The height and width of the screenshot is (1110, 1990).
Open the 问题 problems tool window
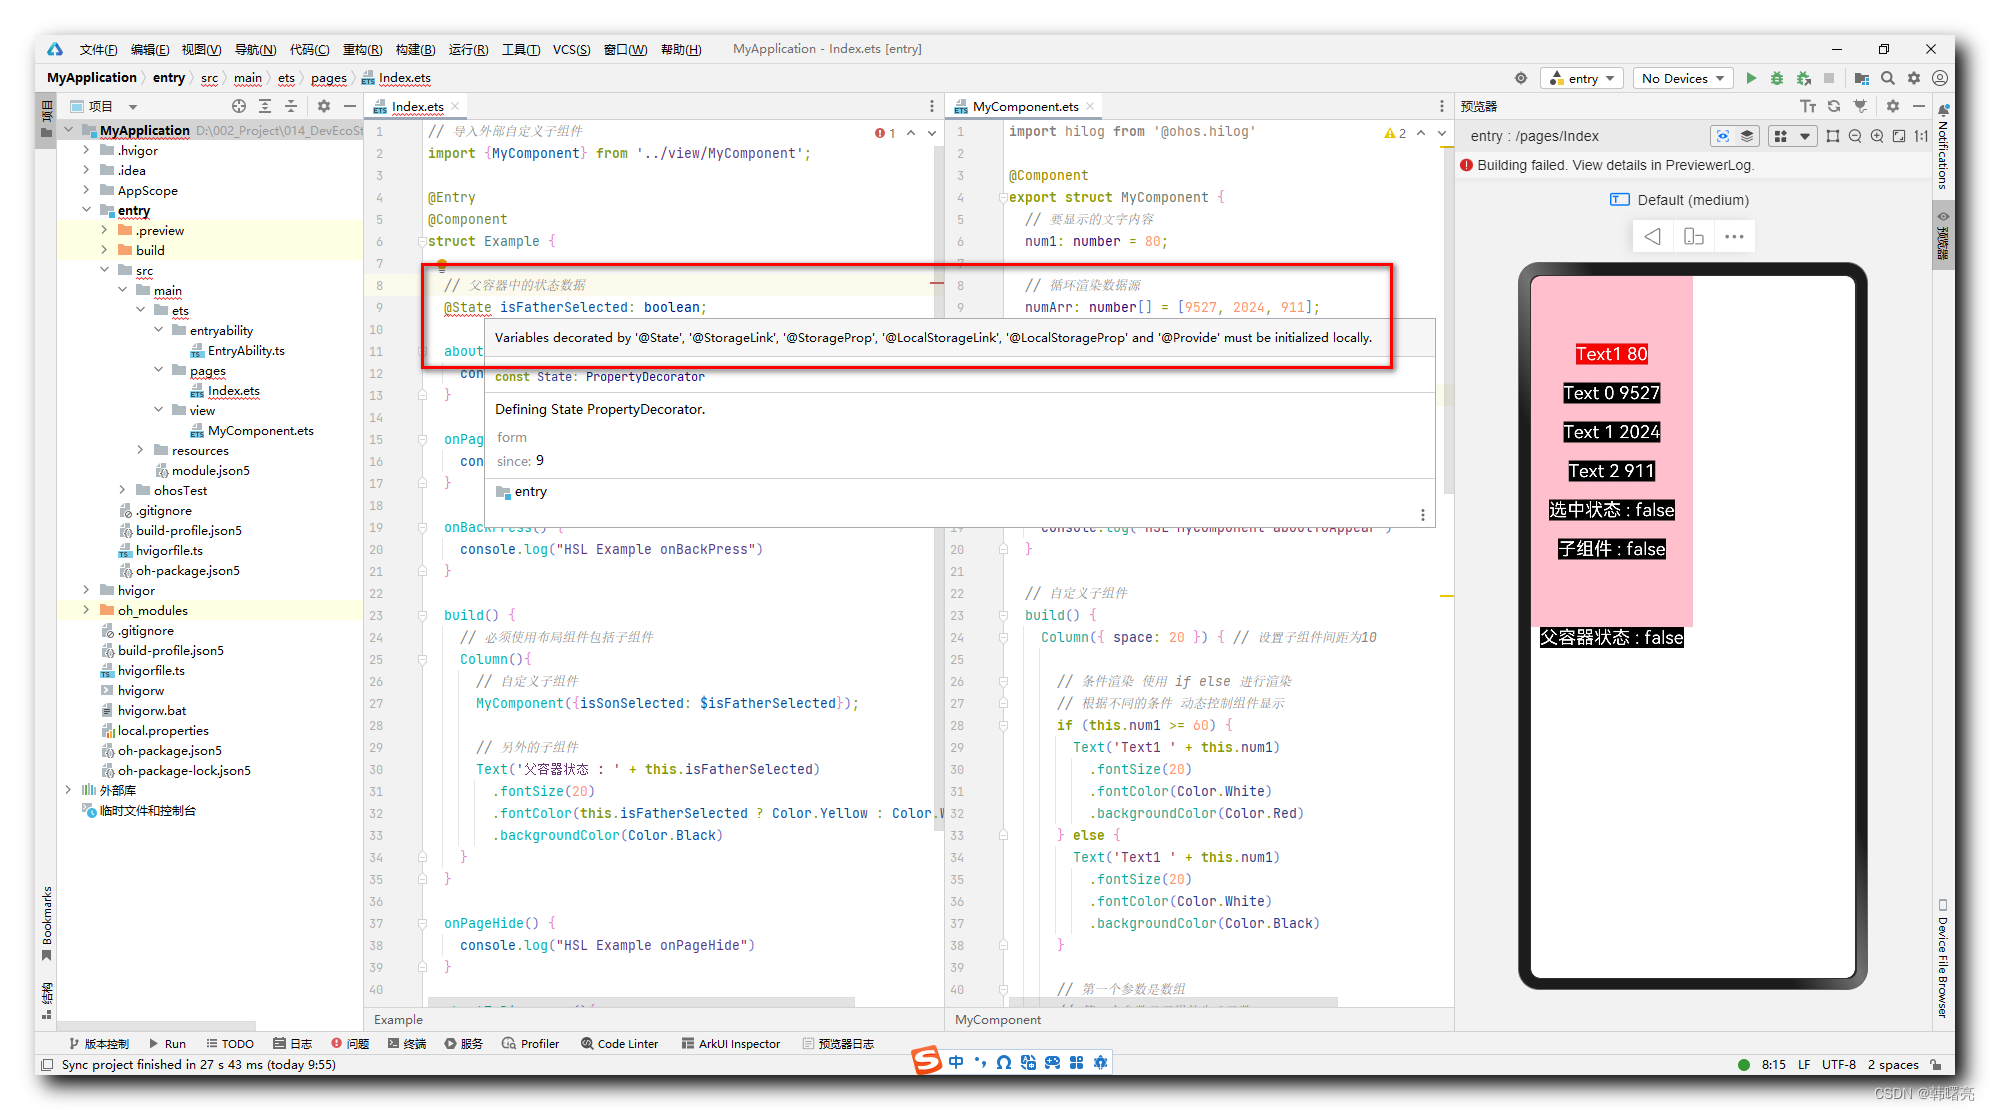[x=350, y=1043]
